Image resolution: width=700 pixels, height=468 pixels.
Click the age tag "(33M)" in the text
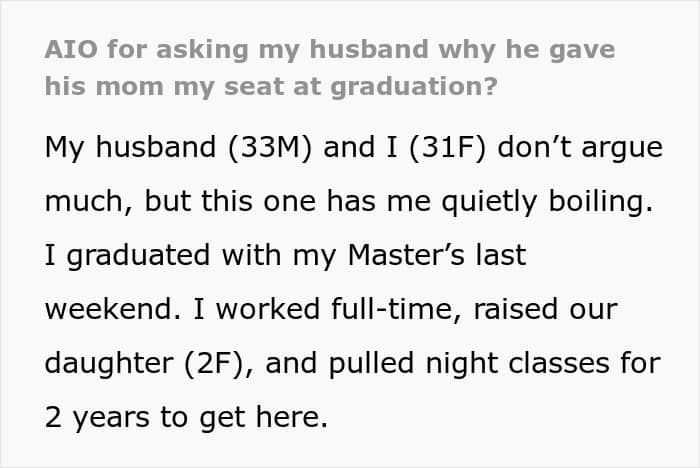270,147
